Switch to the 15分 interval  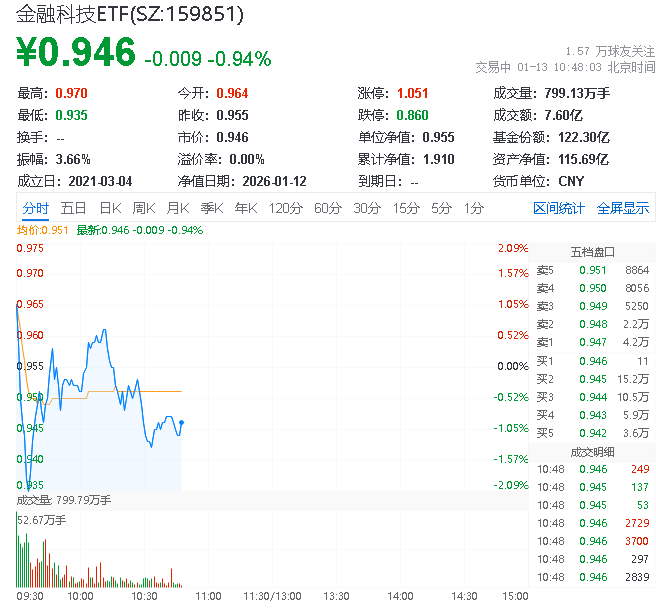(x=406, y=208)
